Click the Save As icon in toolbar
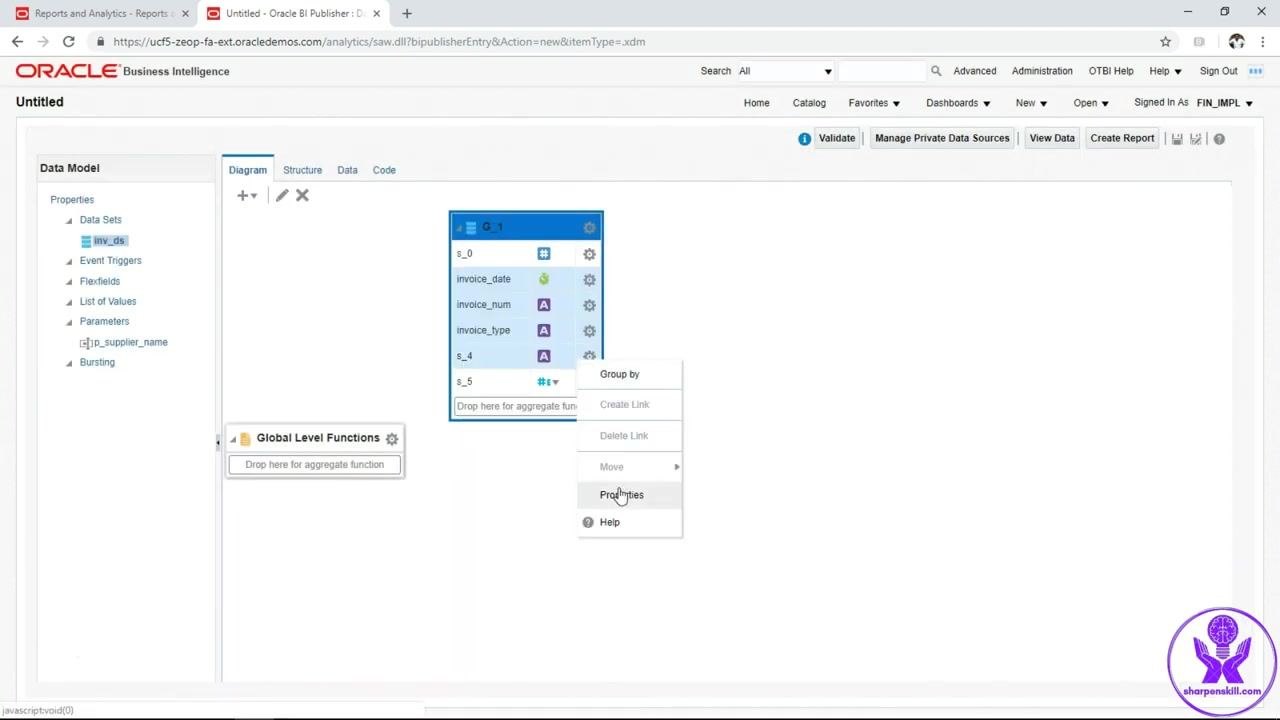This screenshot has height=720, width=1280. coord(1196,139)
